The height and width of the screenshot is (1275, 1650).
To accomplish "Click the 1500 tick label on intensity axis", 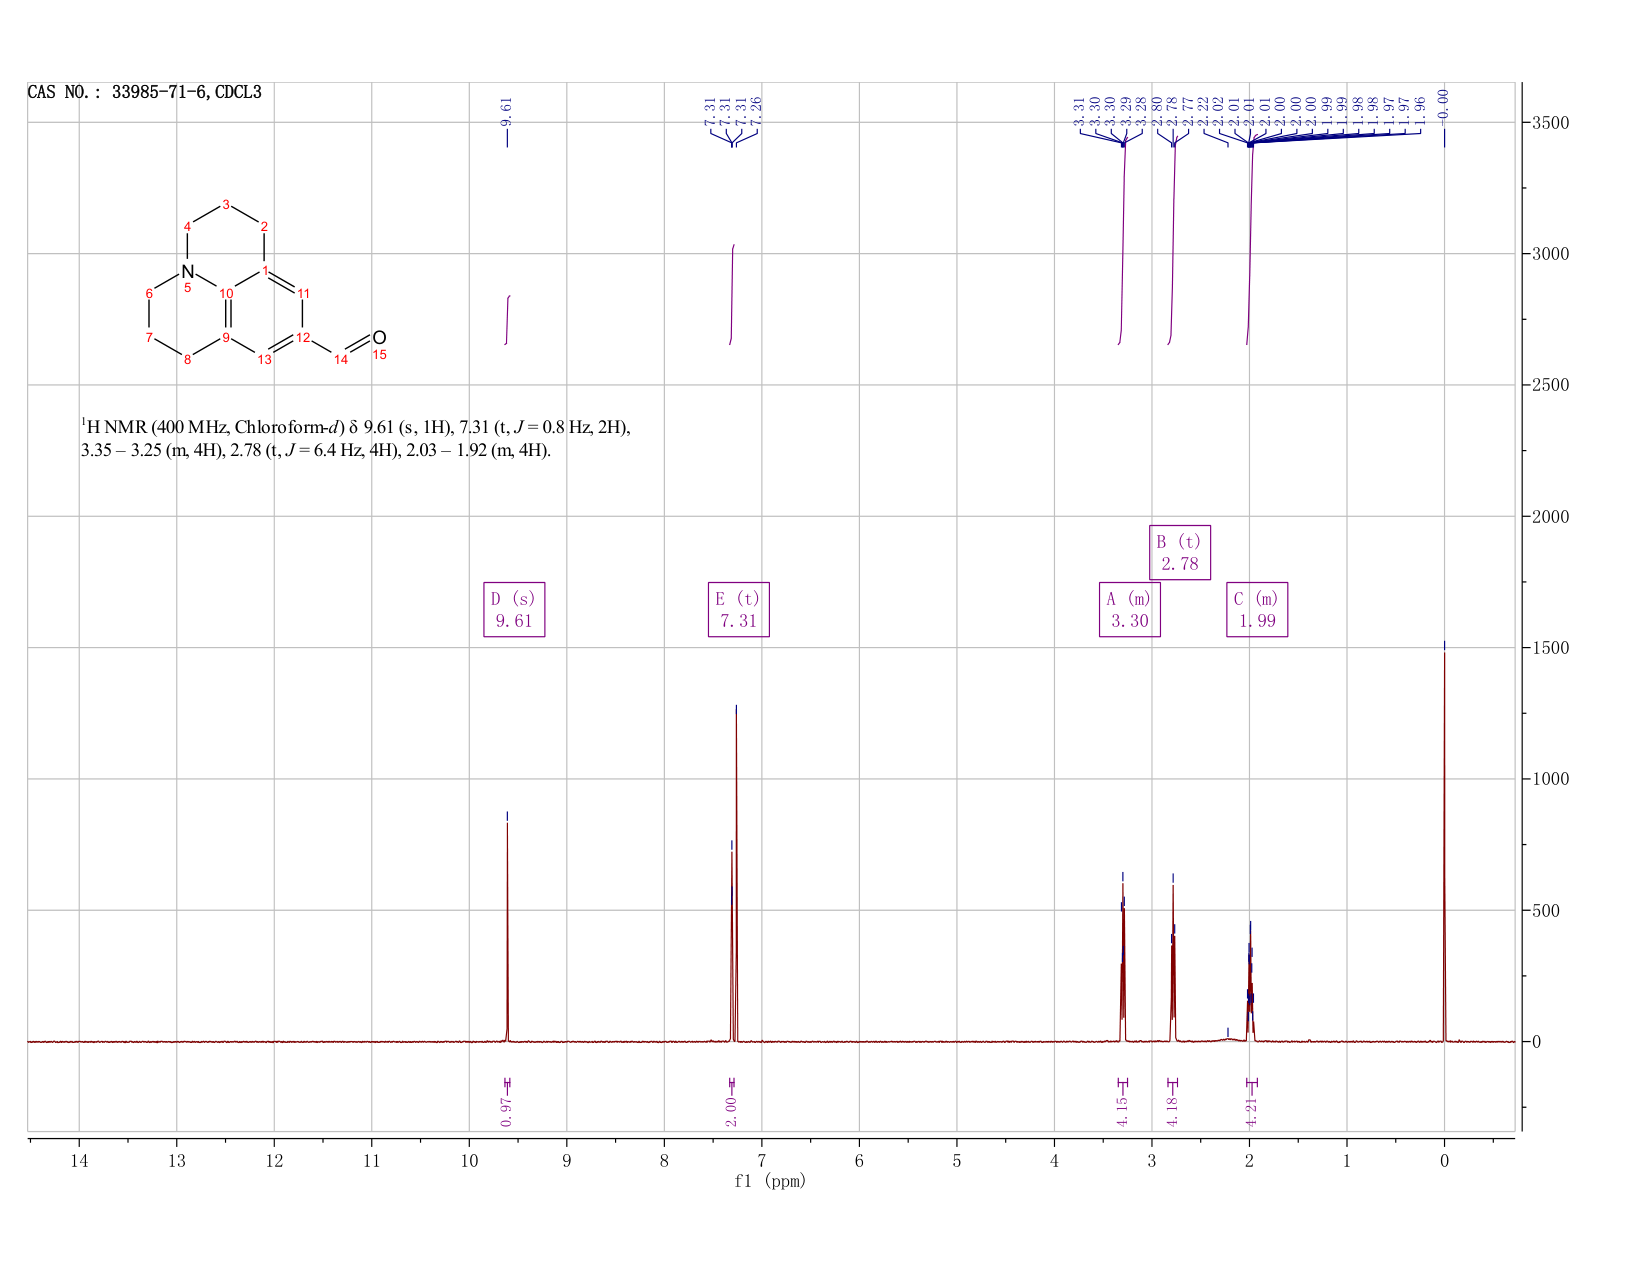I will point(1549,648).
